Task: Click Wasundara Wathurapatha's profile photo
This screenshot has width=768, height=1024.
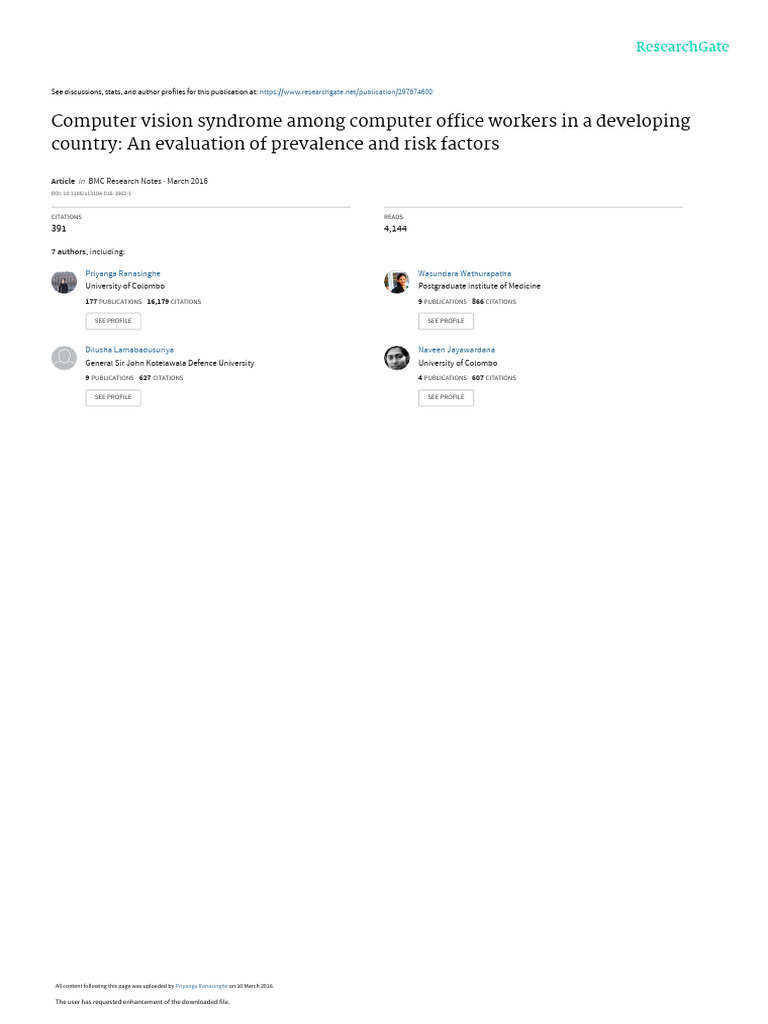Action: [x=397, y=282]
